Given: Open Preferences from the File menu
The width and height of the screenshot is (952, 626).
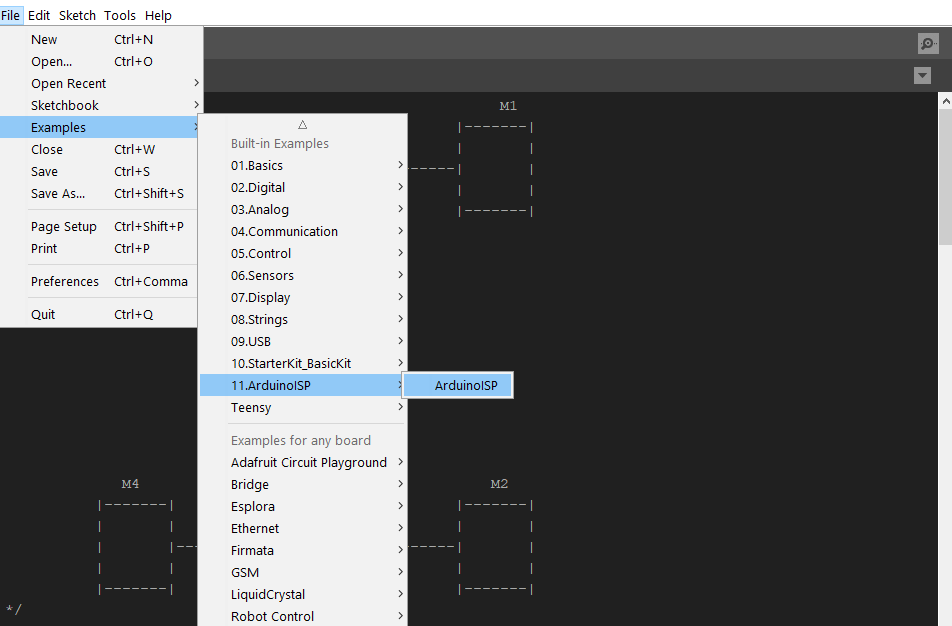Looking at the screenshot, I should 65,281.
